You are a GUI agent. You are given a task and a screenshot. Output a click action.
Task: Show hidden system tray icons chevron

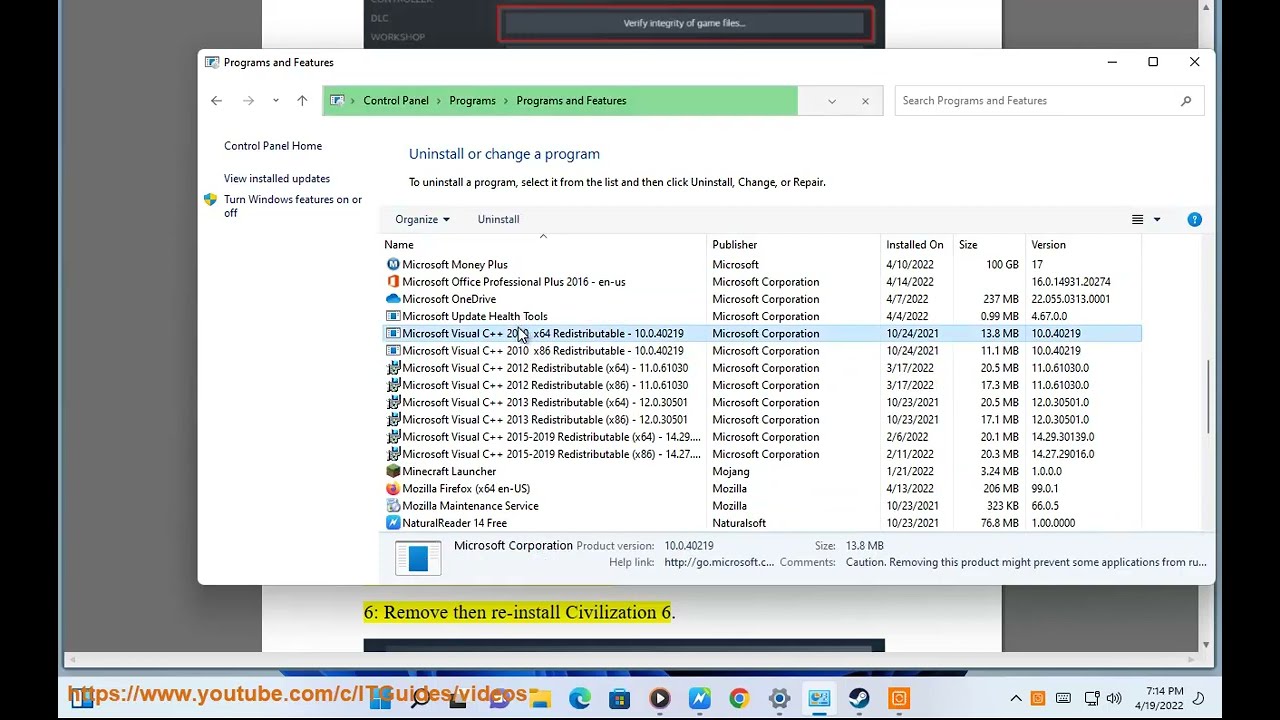(1016, 698)
